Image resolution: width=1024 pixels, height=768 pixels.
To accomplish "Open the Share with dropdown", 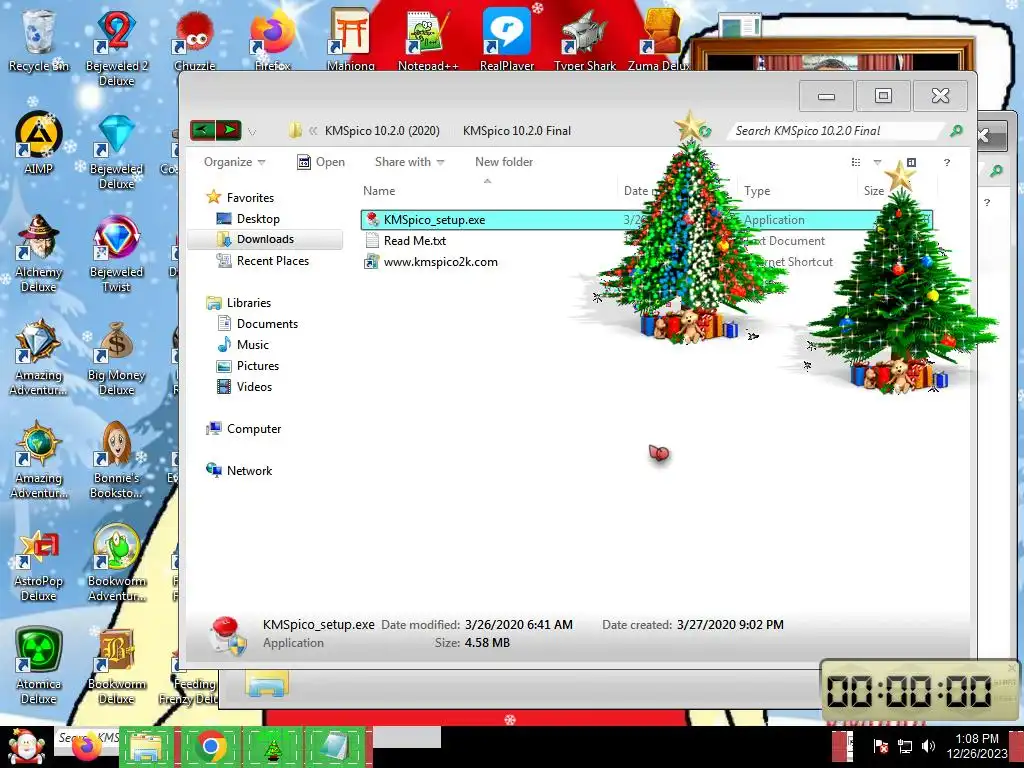I will tap(409, 162).
